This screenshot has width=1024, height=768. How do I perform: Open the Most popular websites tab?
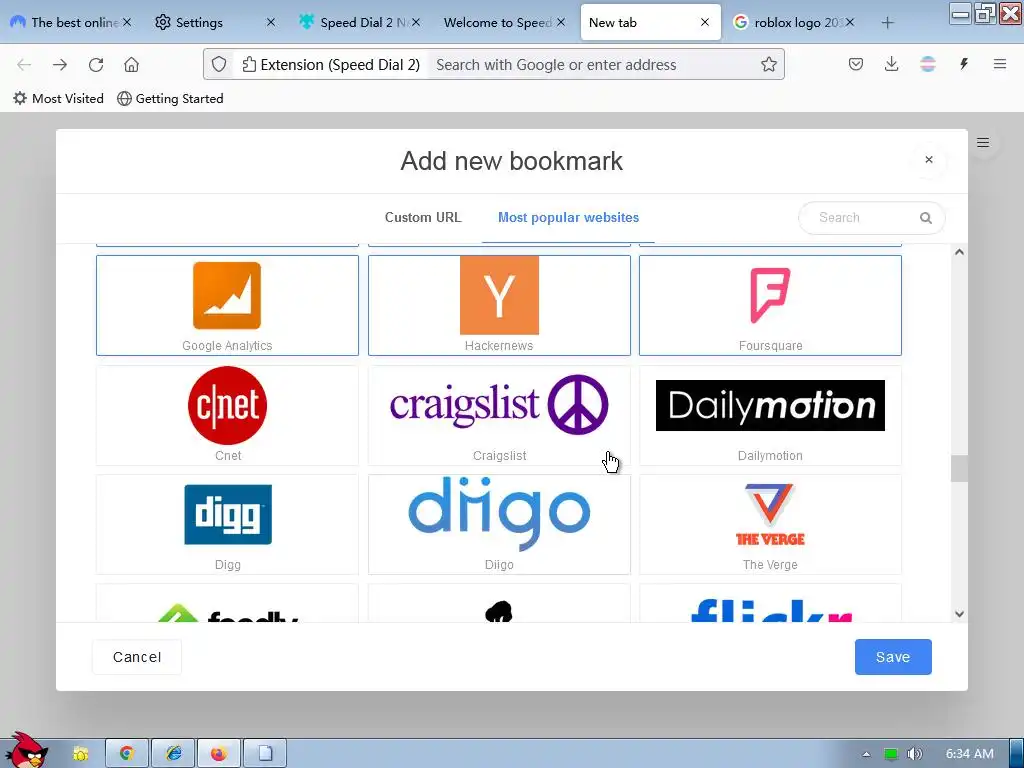click(x=568, y=217)
